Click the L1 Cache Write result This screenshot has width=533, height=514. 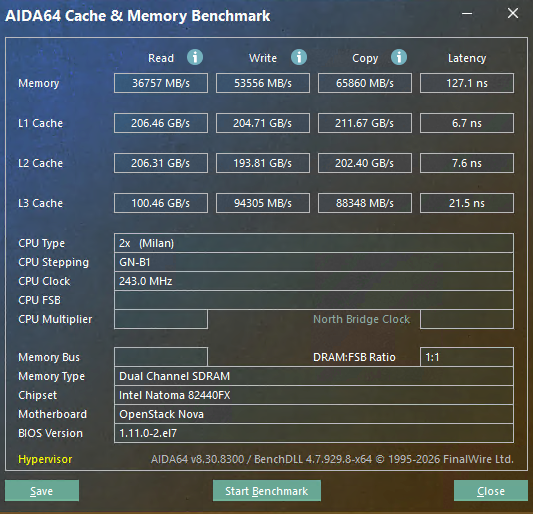263,123
